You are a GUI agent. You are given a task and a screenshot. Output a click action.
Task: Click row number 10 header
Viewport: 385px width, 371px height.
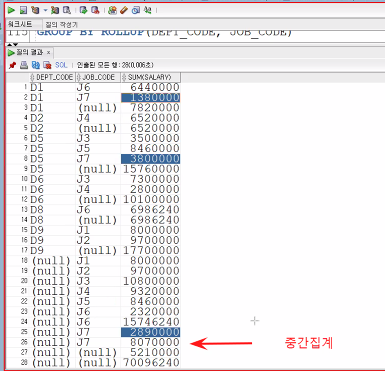[24, 179]
